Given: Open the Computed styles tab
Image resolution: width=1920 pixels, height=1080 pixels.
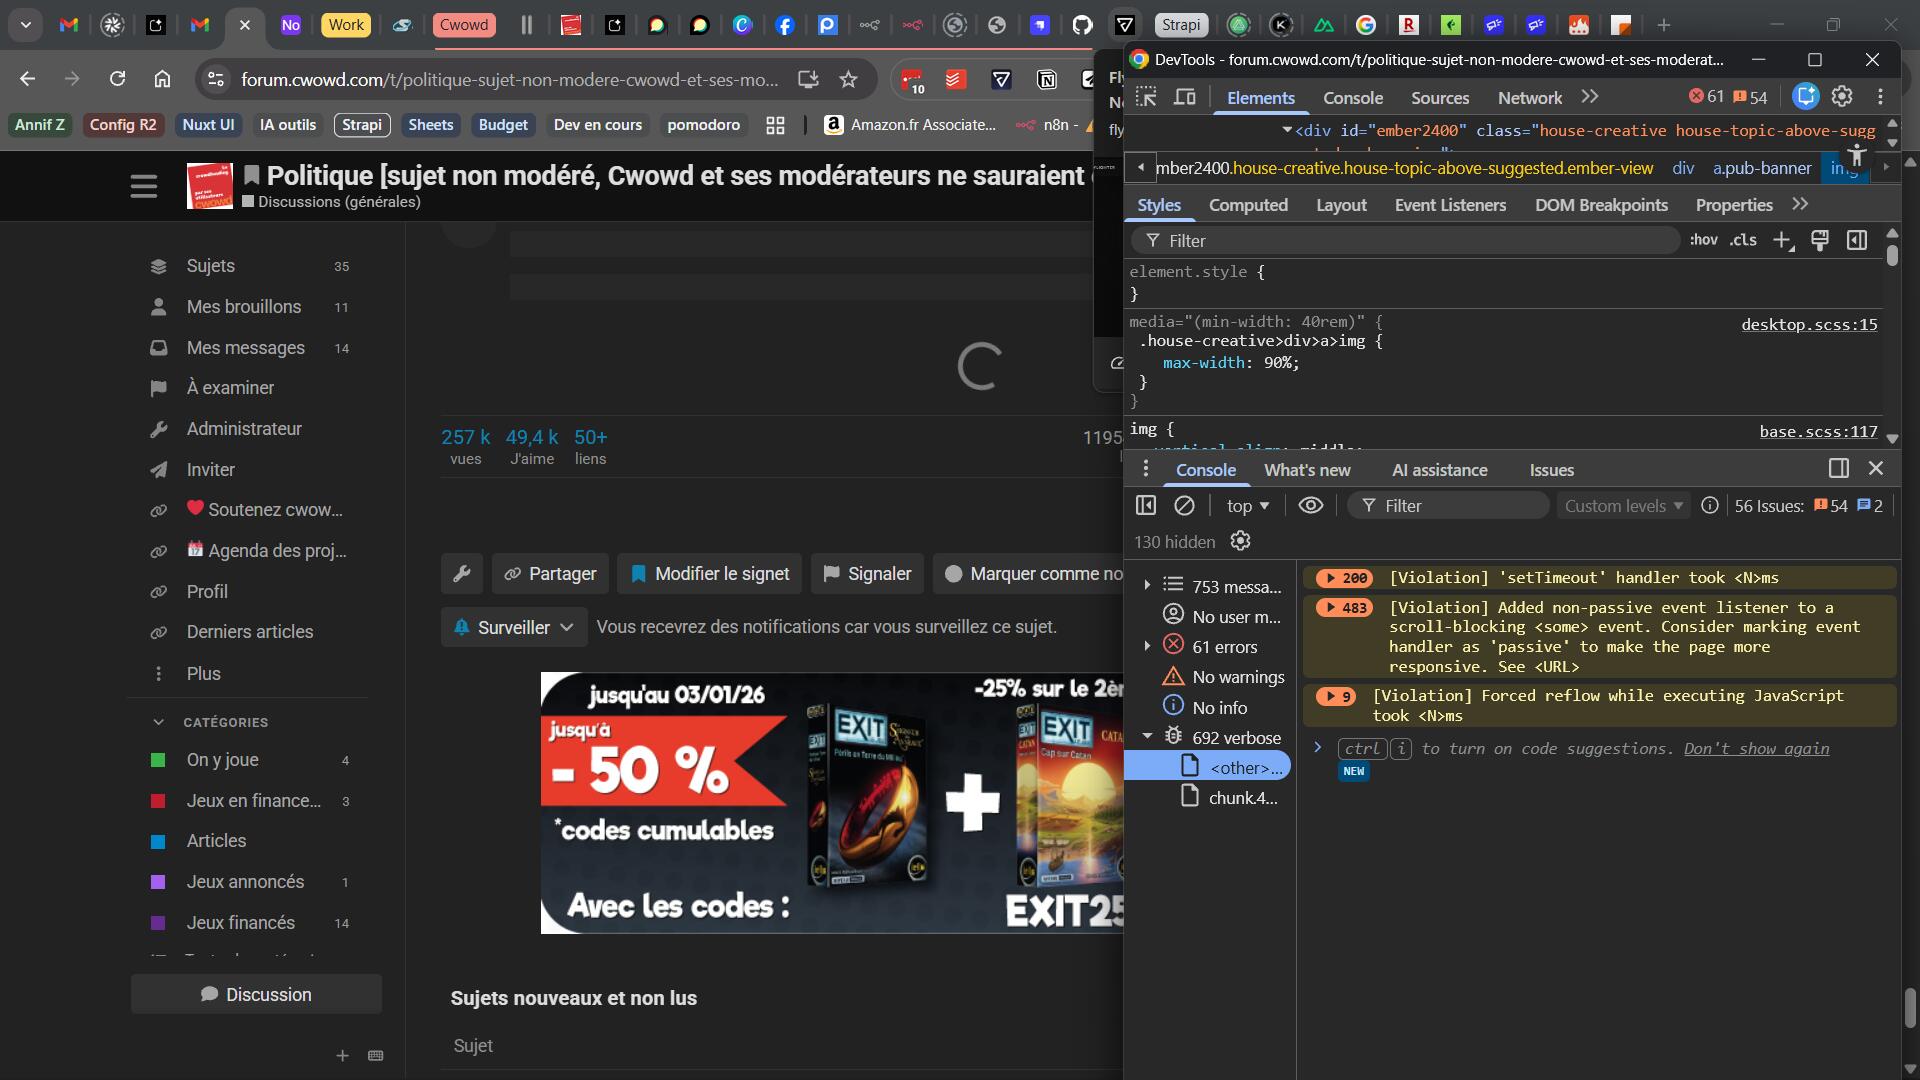Looking at the screenshot, I should [x=1247, y=205].
